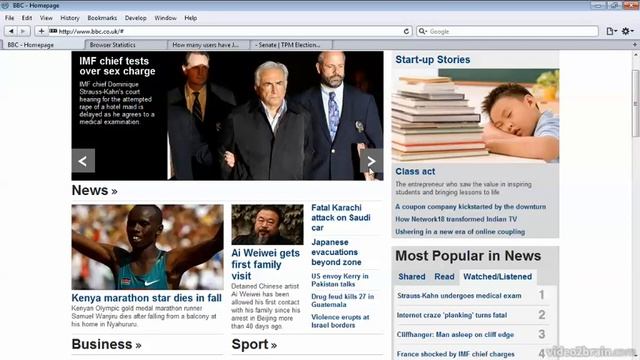Image resolution: width=640 pixels, height=360 pixels.
Task: Reload the page with the refresh icon
Action: 406,31
